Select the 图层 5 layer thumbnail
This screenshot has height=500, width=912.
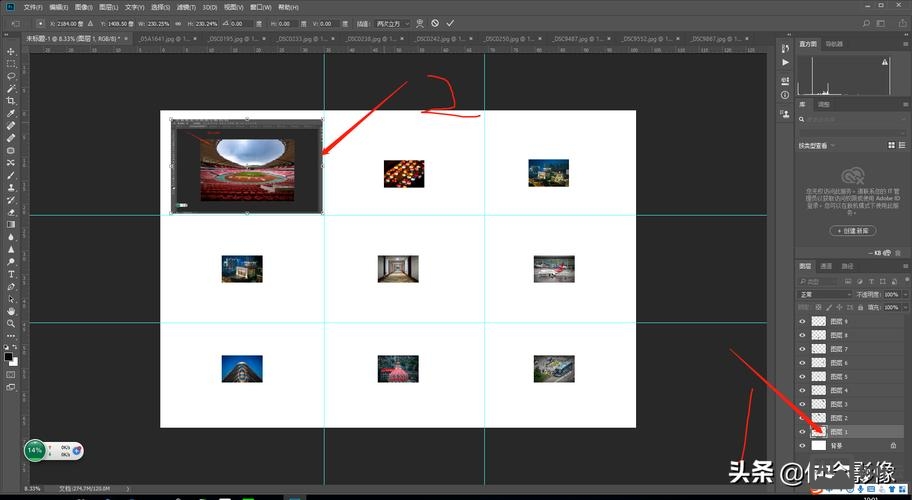tap(819, 376)
